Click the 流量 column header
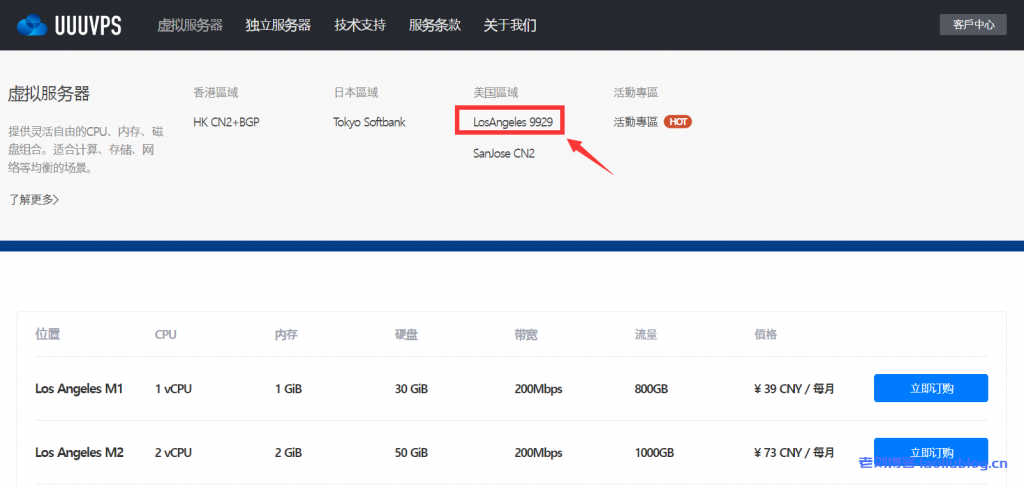Screen dimensions: 1024x487 [646, 334]
